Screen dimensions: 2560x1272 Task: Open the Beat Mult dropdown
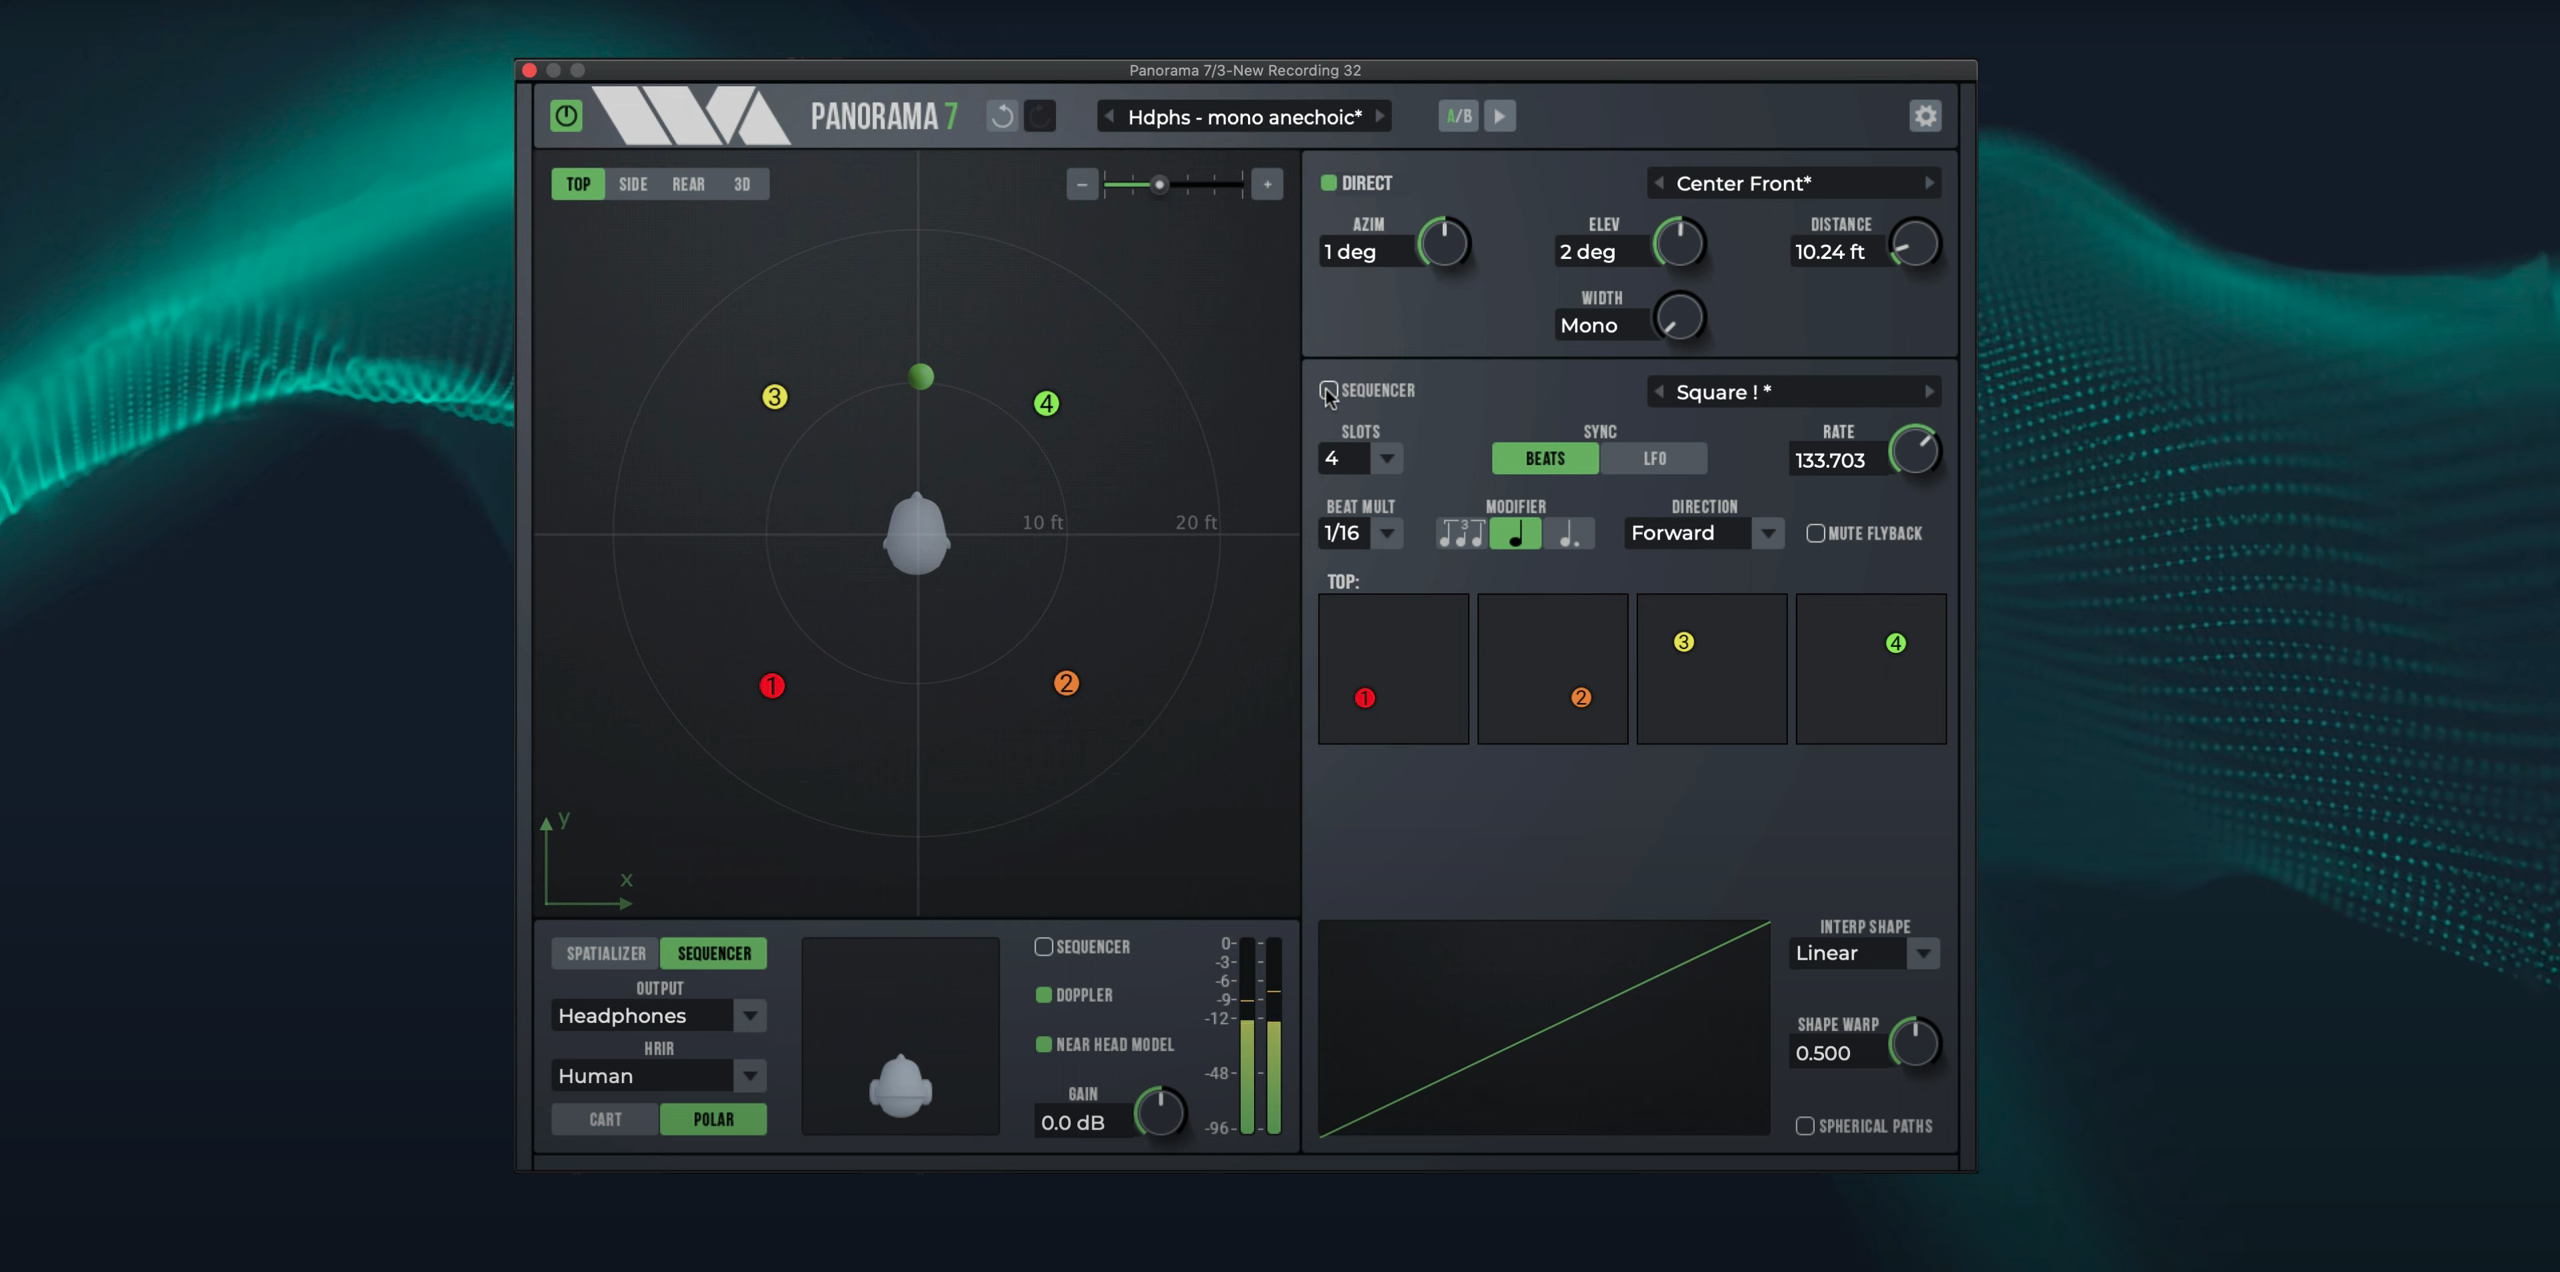[1387, 533]
